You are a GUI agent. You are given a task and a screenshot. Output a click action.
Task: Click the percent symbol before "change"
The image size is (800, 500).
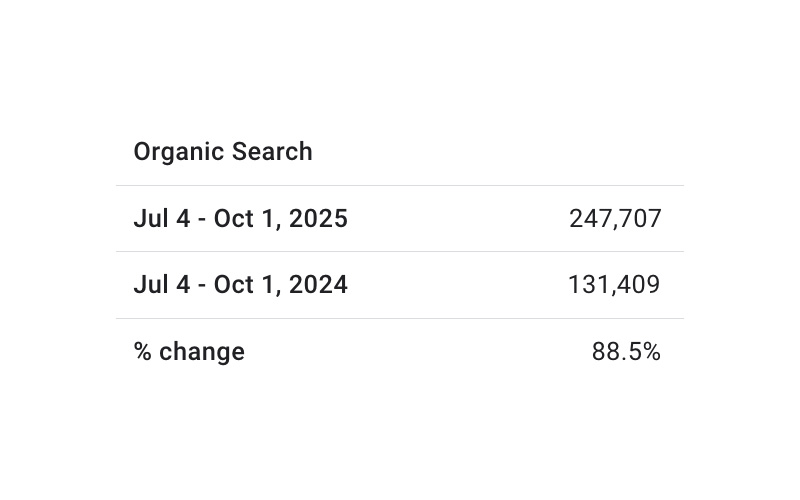coord(142,352)
